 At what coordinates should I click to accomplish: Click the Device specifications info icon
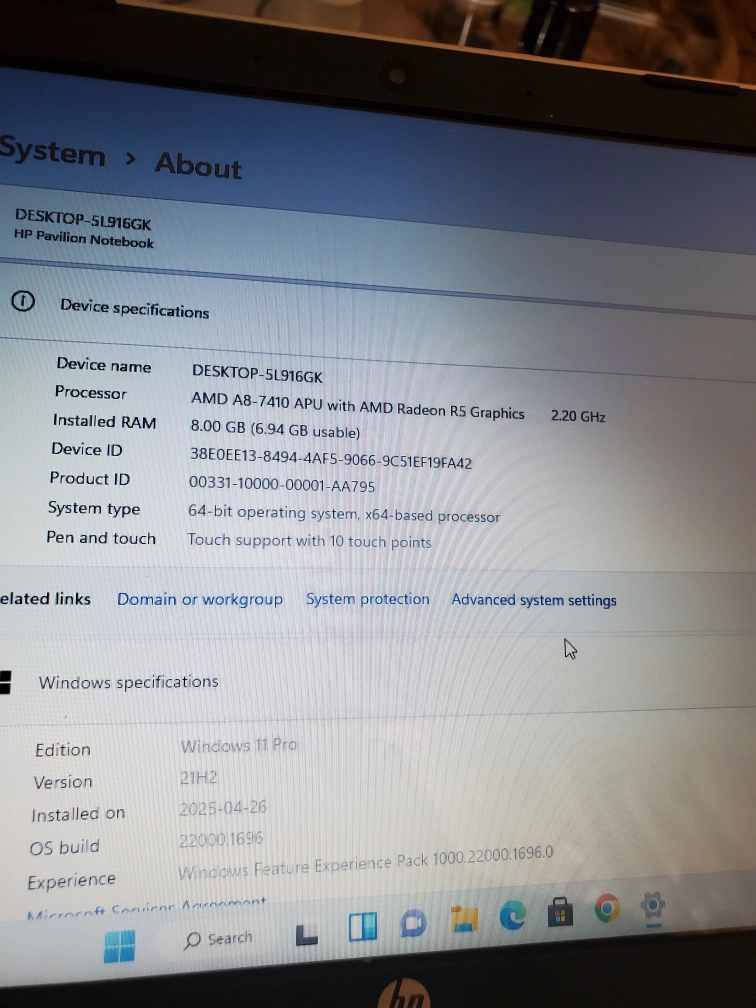pos(23,302)
